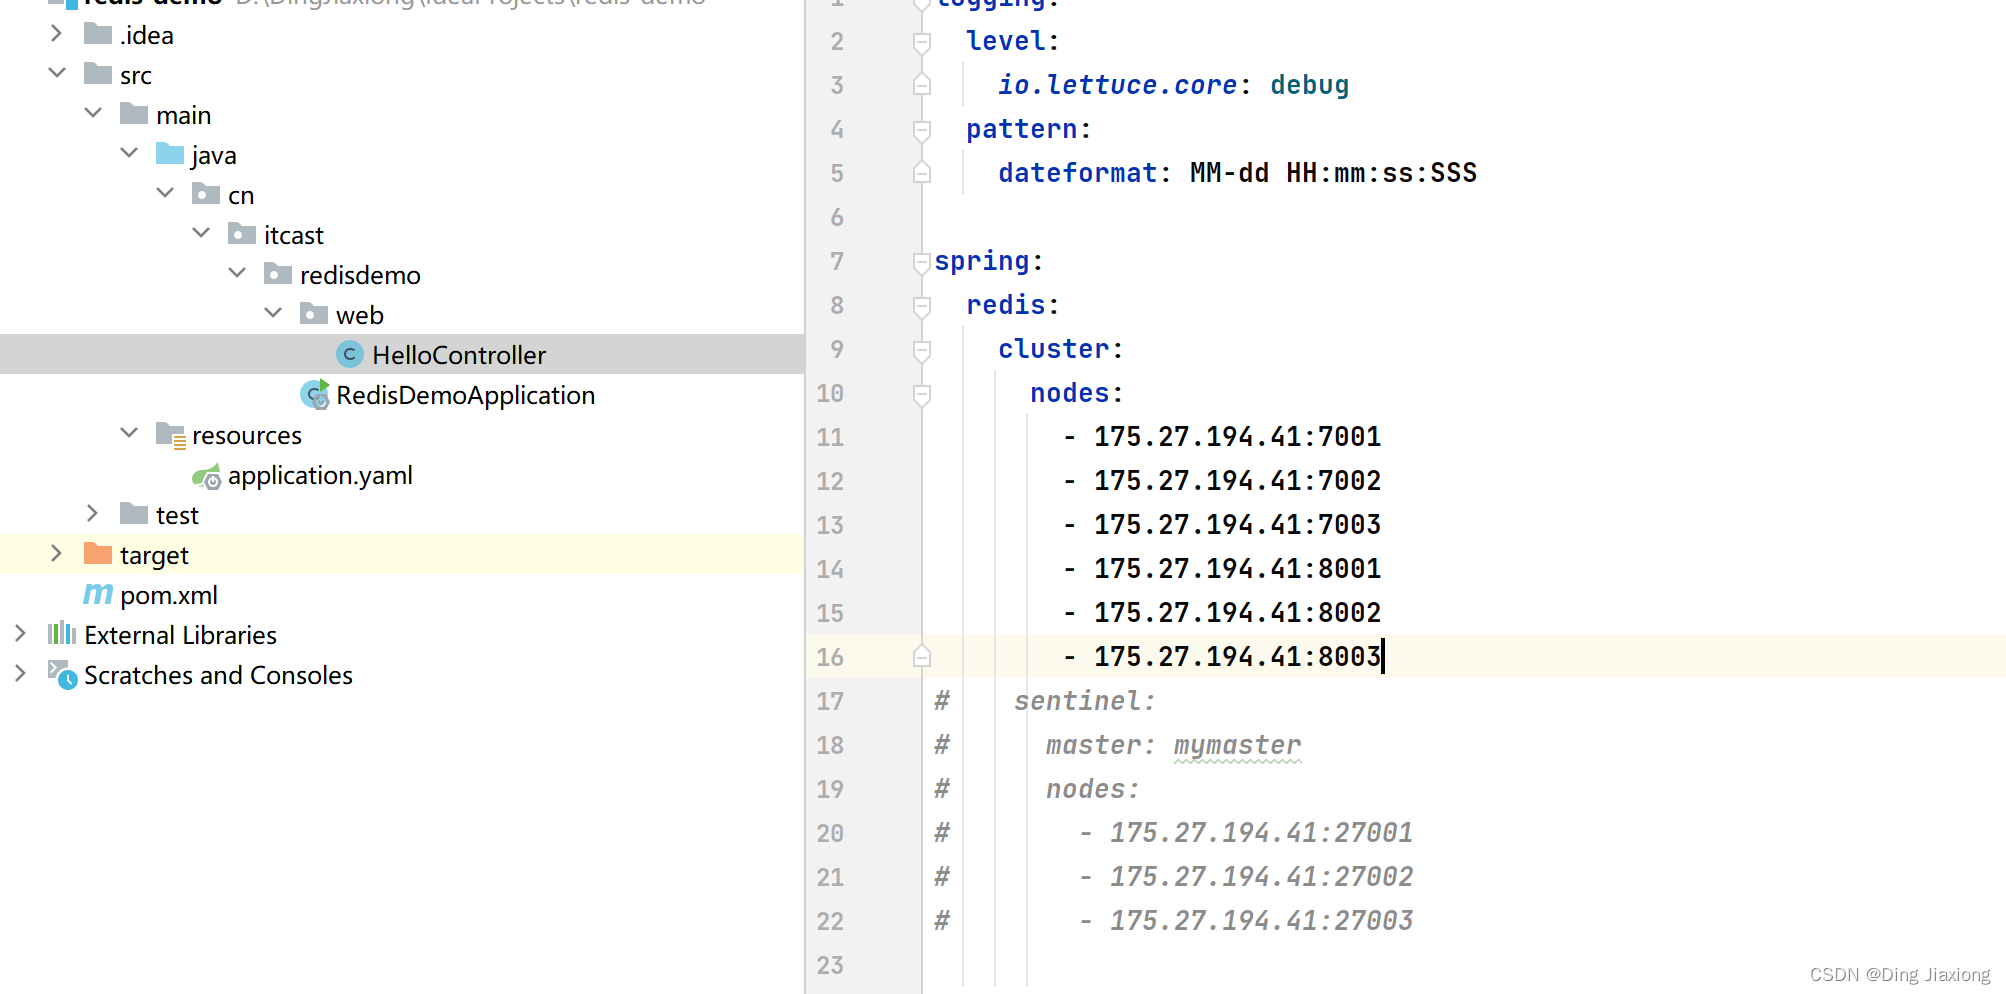The image size is (2006, 994).
Task: Click line number 17 in gutter
Action: [x=830, y=701]
